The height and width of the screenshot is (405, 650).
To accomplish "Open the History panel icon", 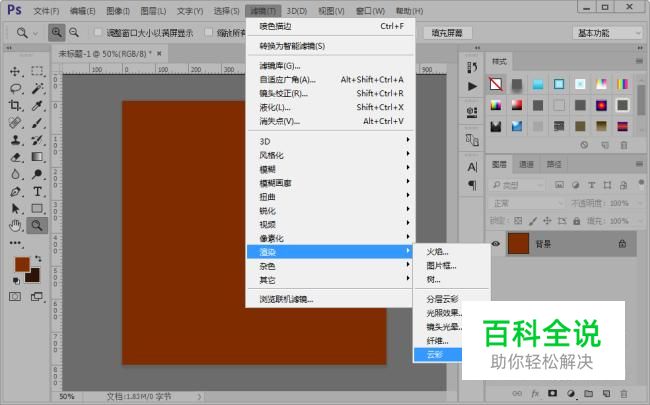I will click(x=472, y=67).
